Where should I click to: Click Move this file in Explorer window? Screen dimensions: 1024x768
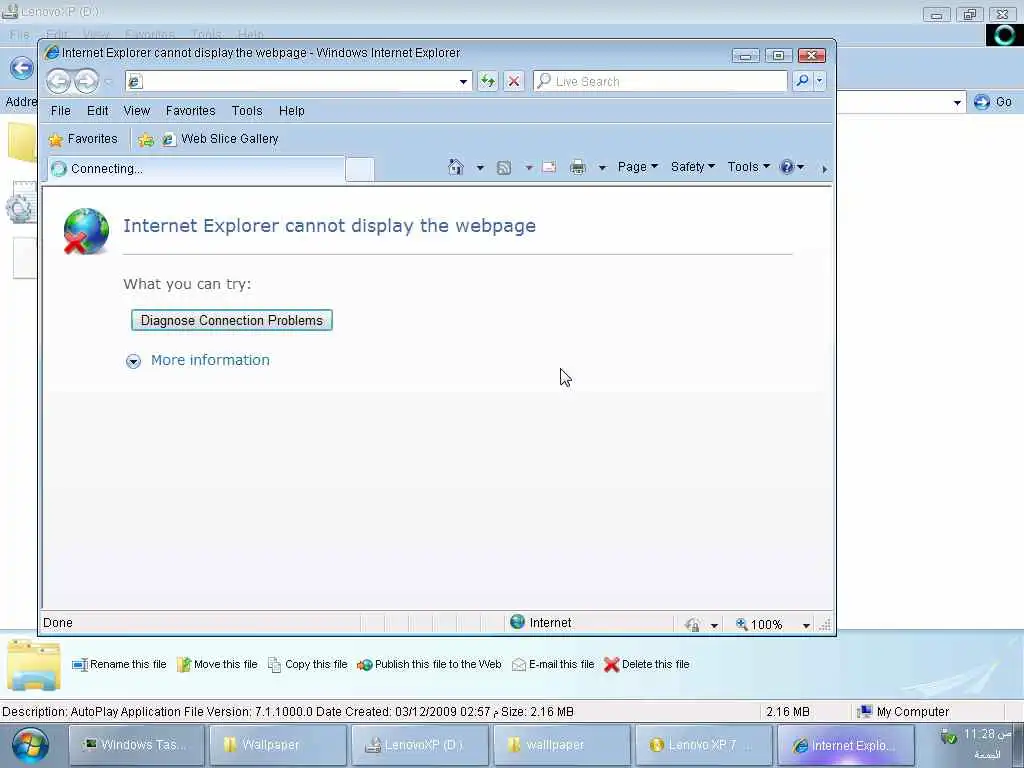pyautogui.click(x=217, y=665)
